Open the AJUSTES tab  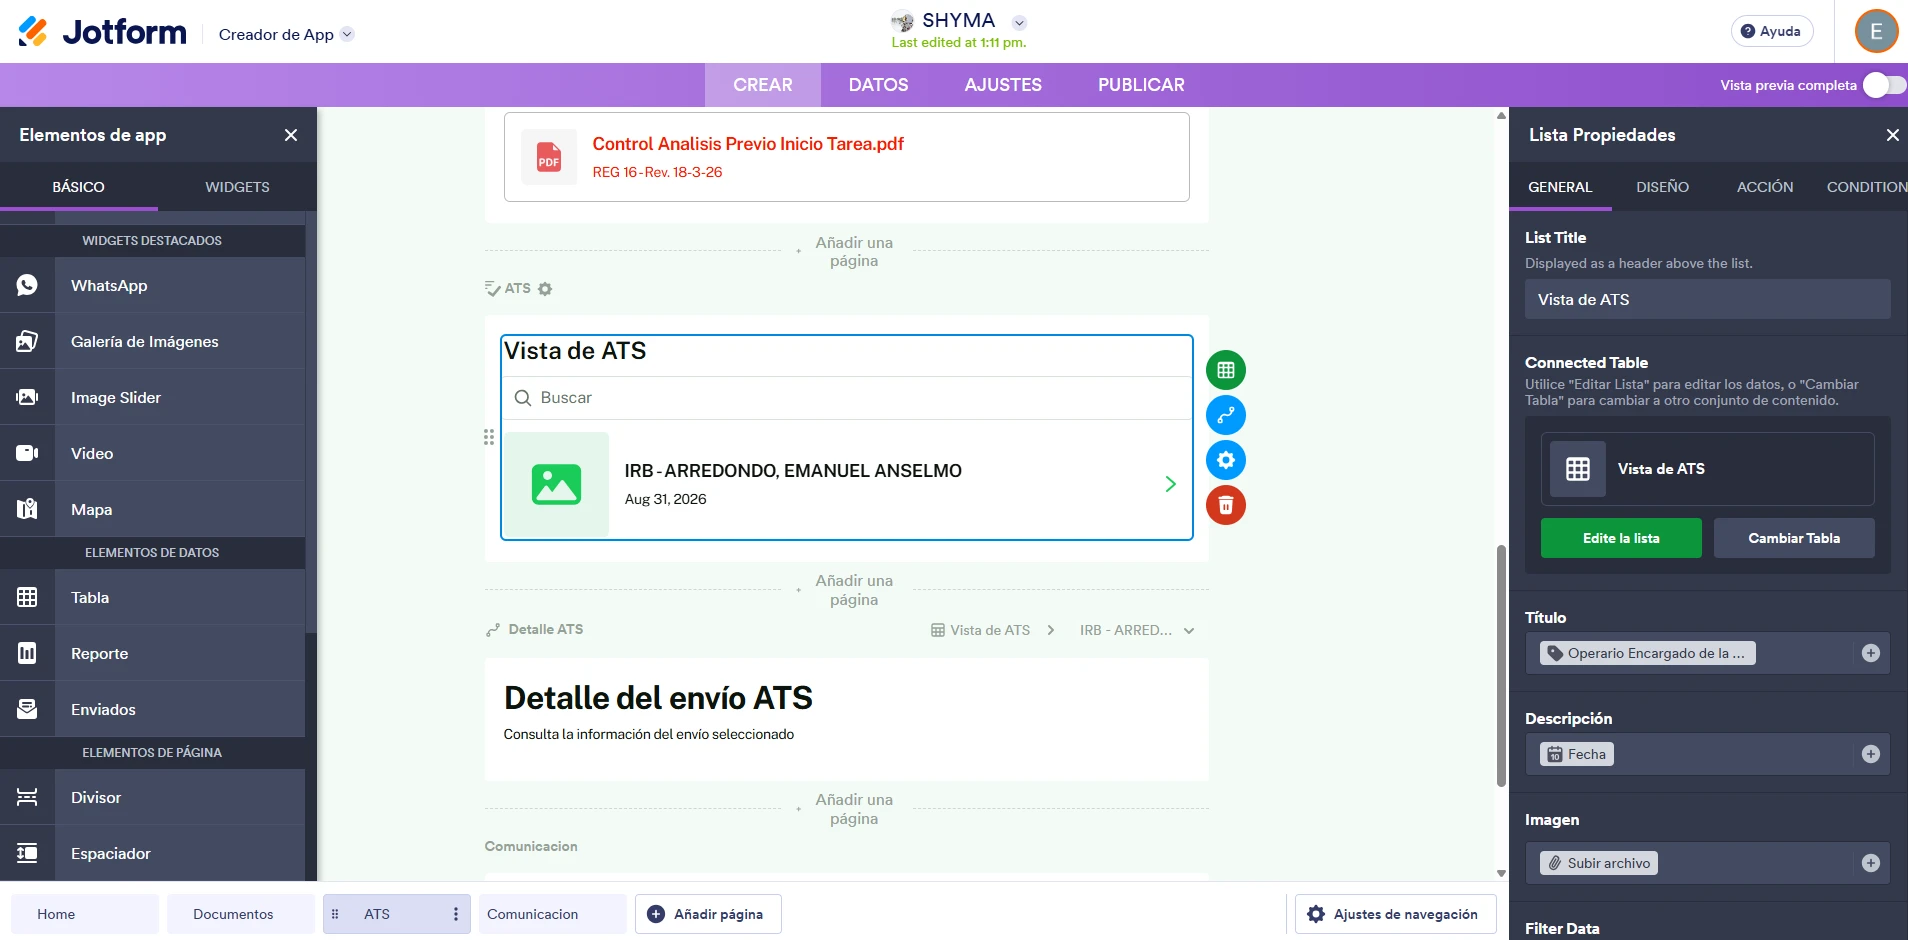coord(1003,85)
